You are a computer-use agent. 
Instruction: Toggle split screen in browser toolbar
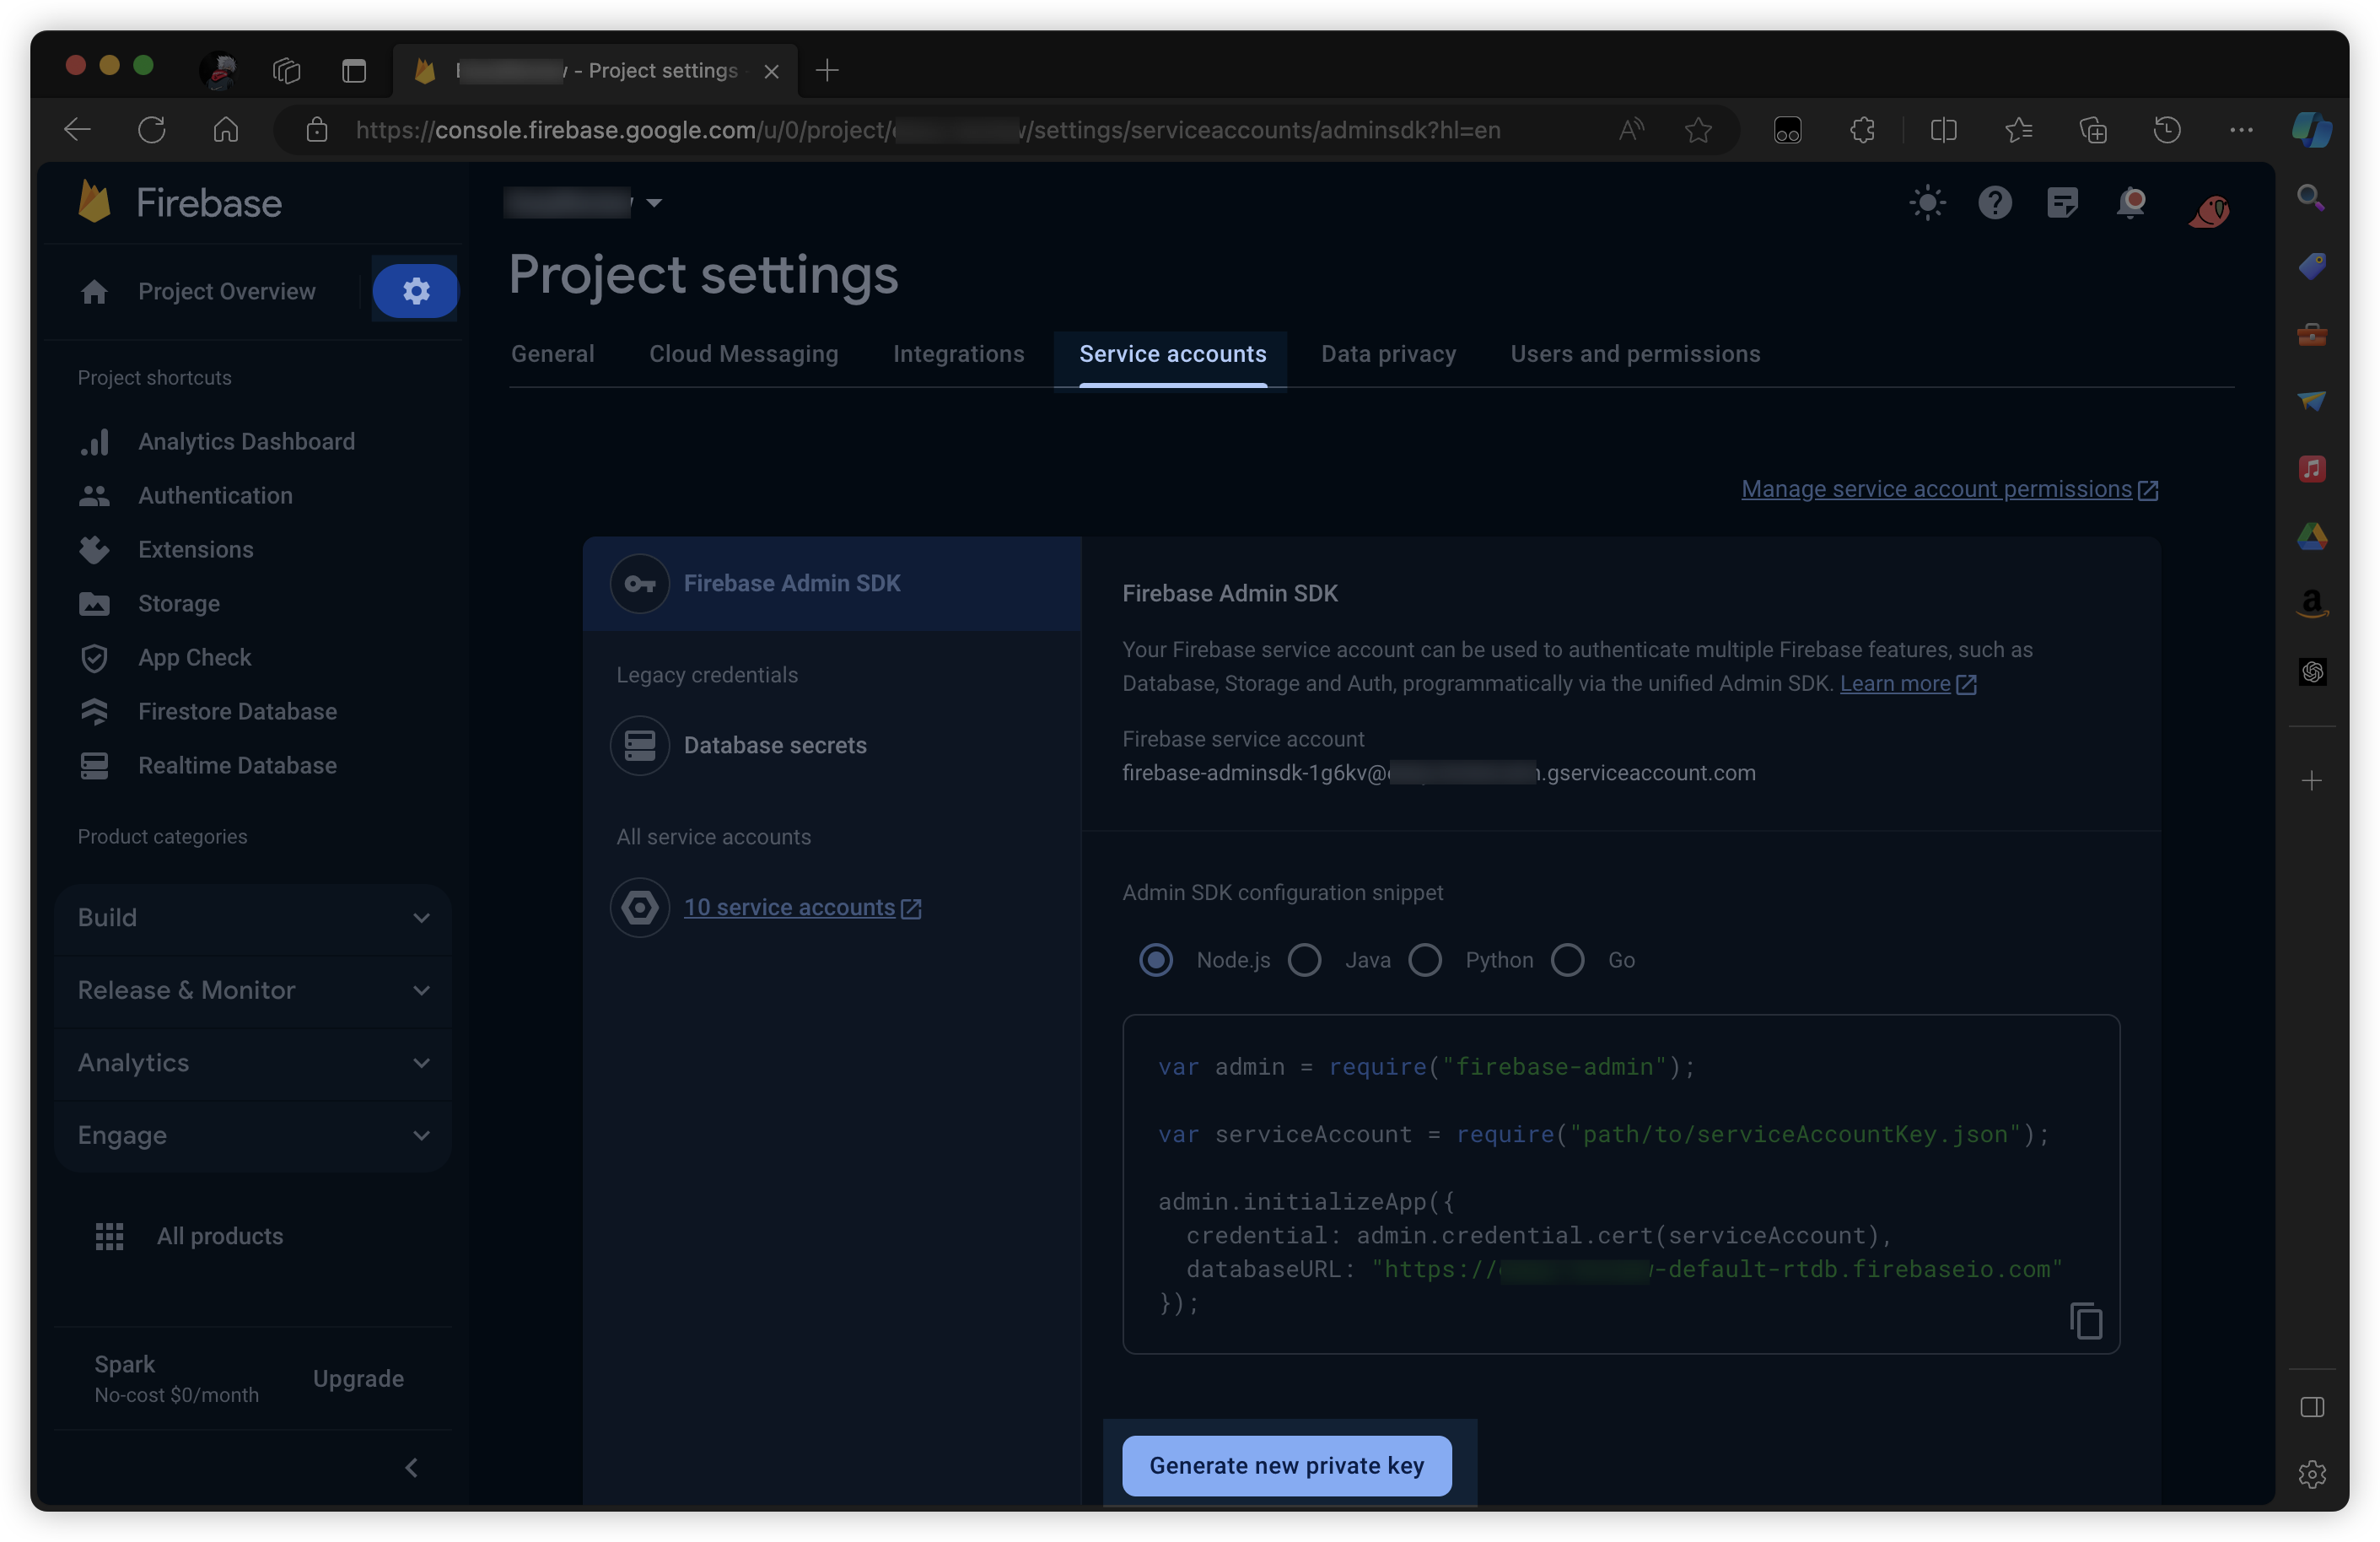coord(1944,130)
